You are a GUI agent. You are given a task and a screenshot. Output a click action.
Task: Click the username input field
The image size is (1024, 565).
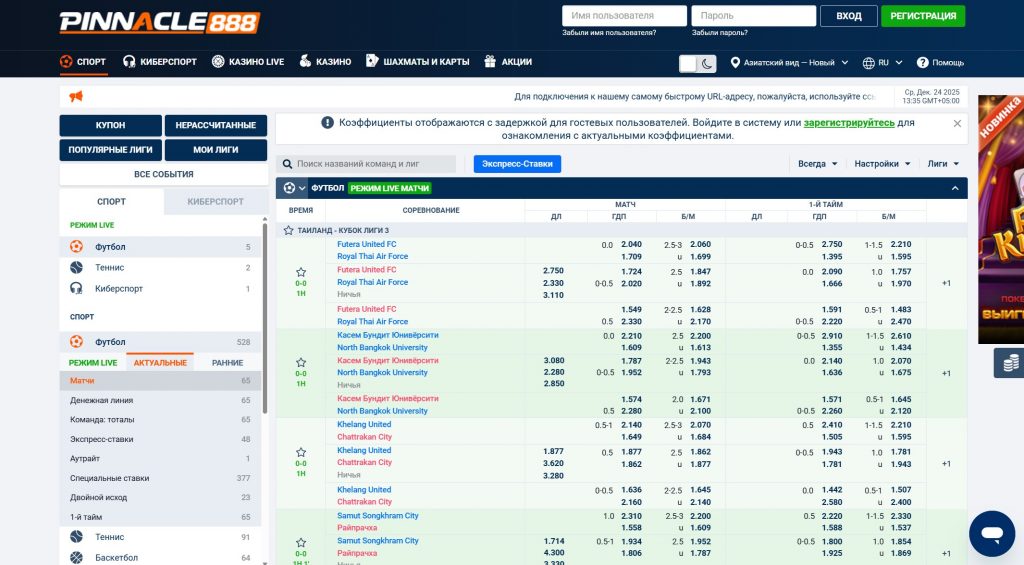[624, 16]
